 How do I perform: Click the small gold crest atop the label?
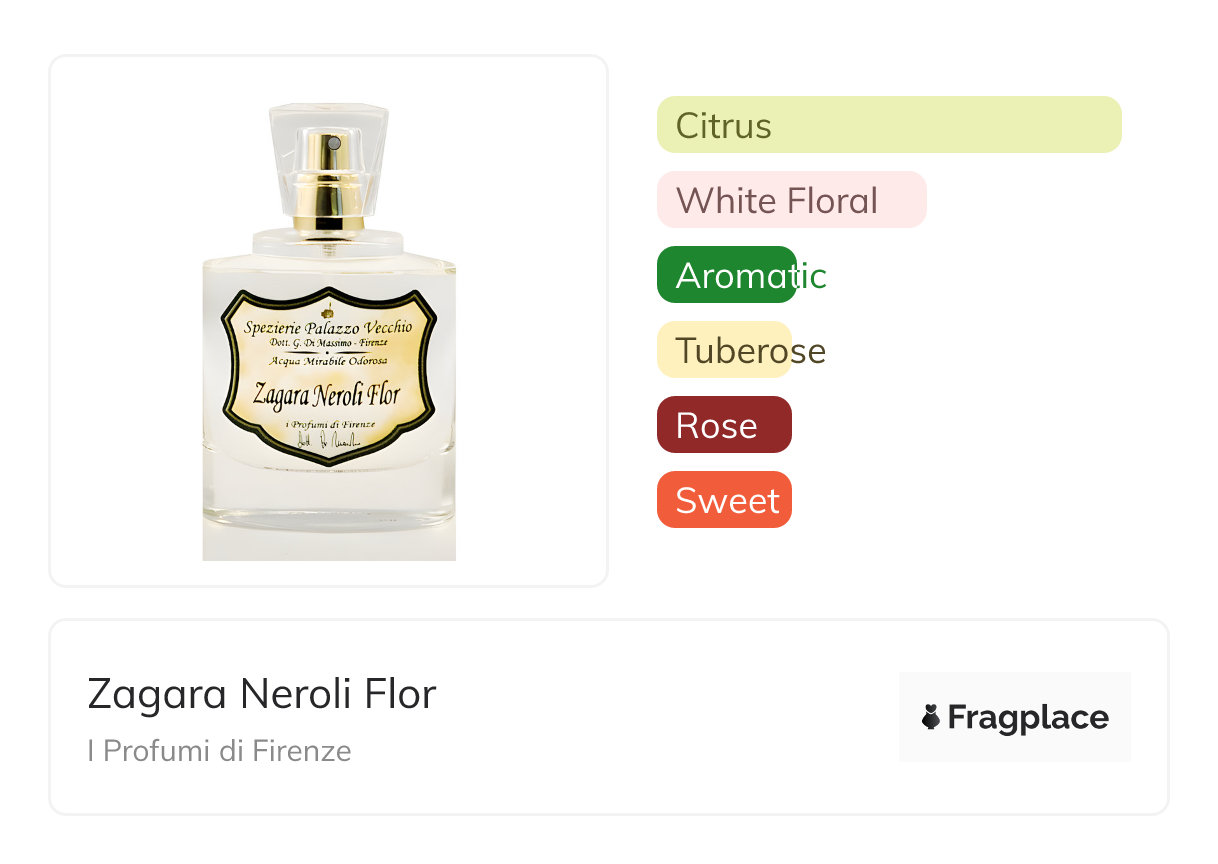coord(329,311)
